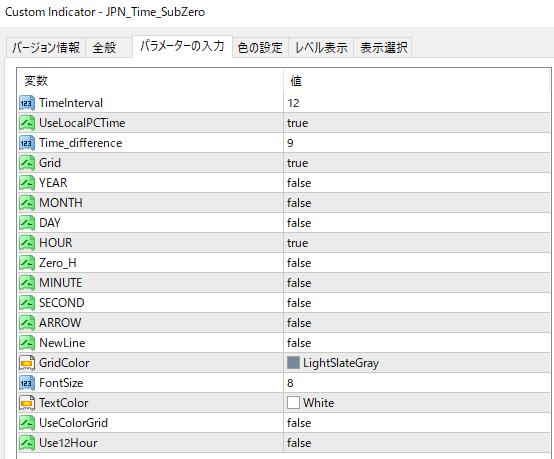Click the color-type icon beside GridColor

coord(27,363)
